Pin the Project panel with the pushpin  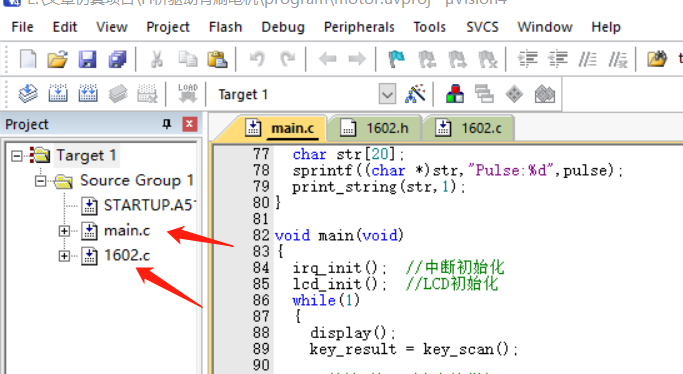pos(166,124)
